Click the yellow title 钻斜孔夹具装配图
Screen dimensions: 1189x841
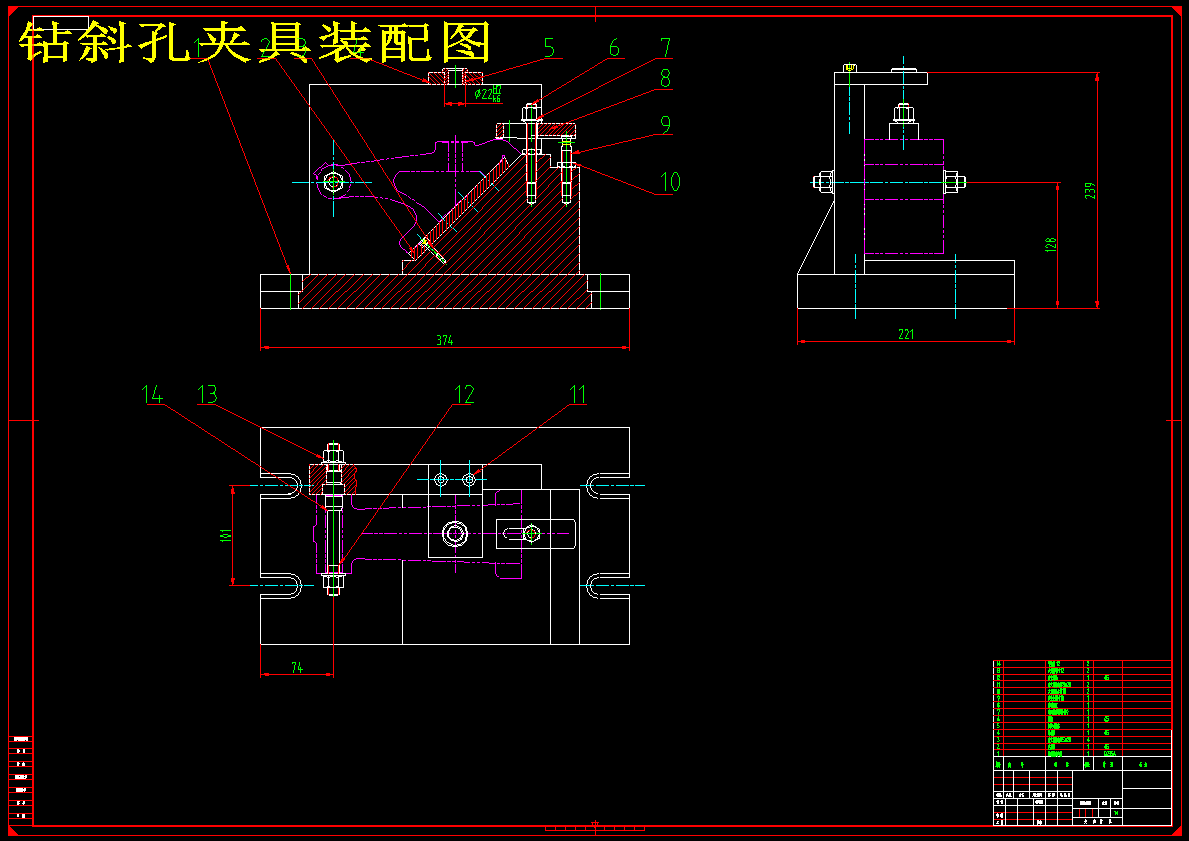[x=256, y=42]
